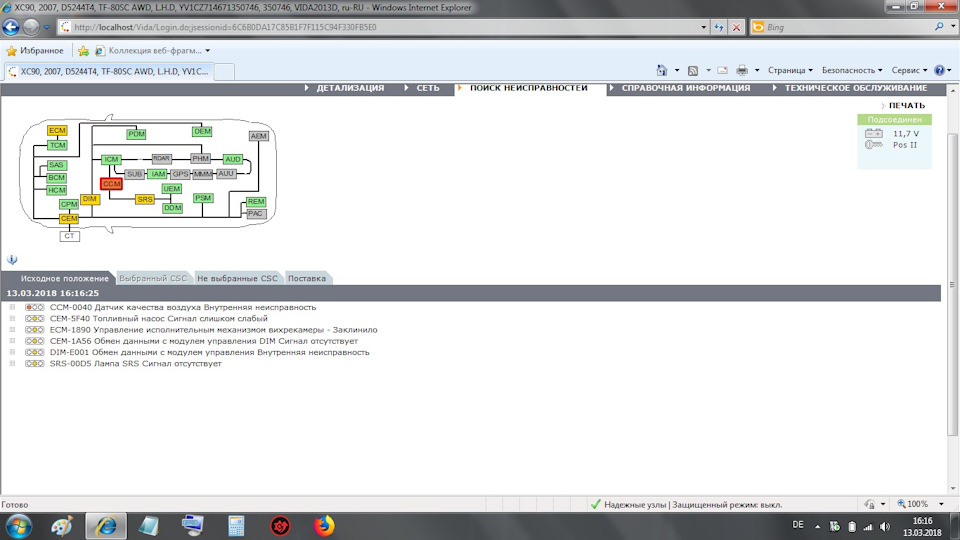Select the IAM module node
960x540 pixels.
pos(158,174)
